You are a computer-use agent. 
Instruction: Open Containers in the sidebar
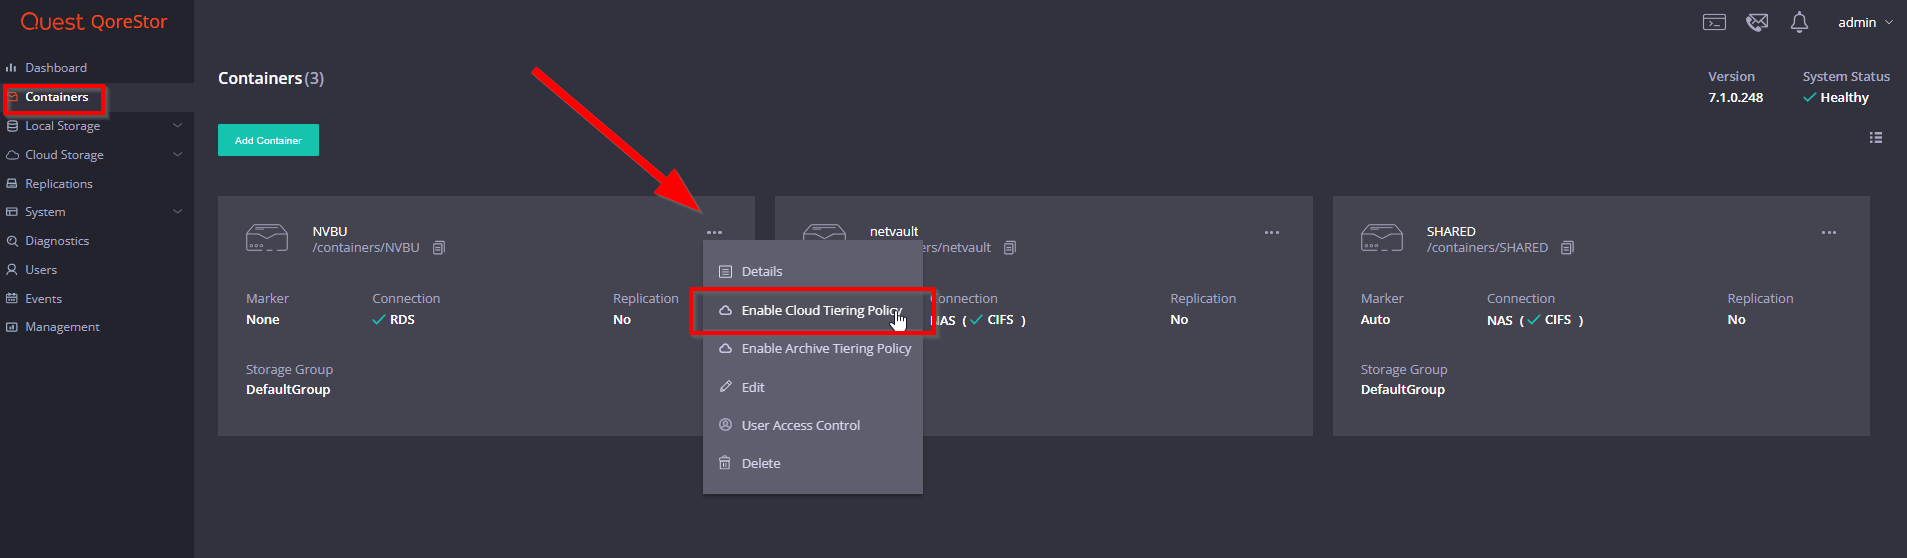pyautogui.click(x=57, y=97)
